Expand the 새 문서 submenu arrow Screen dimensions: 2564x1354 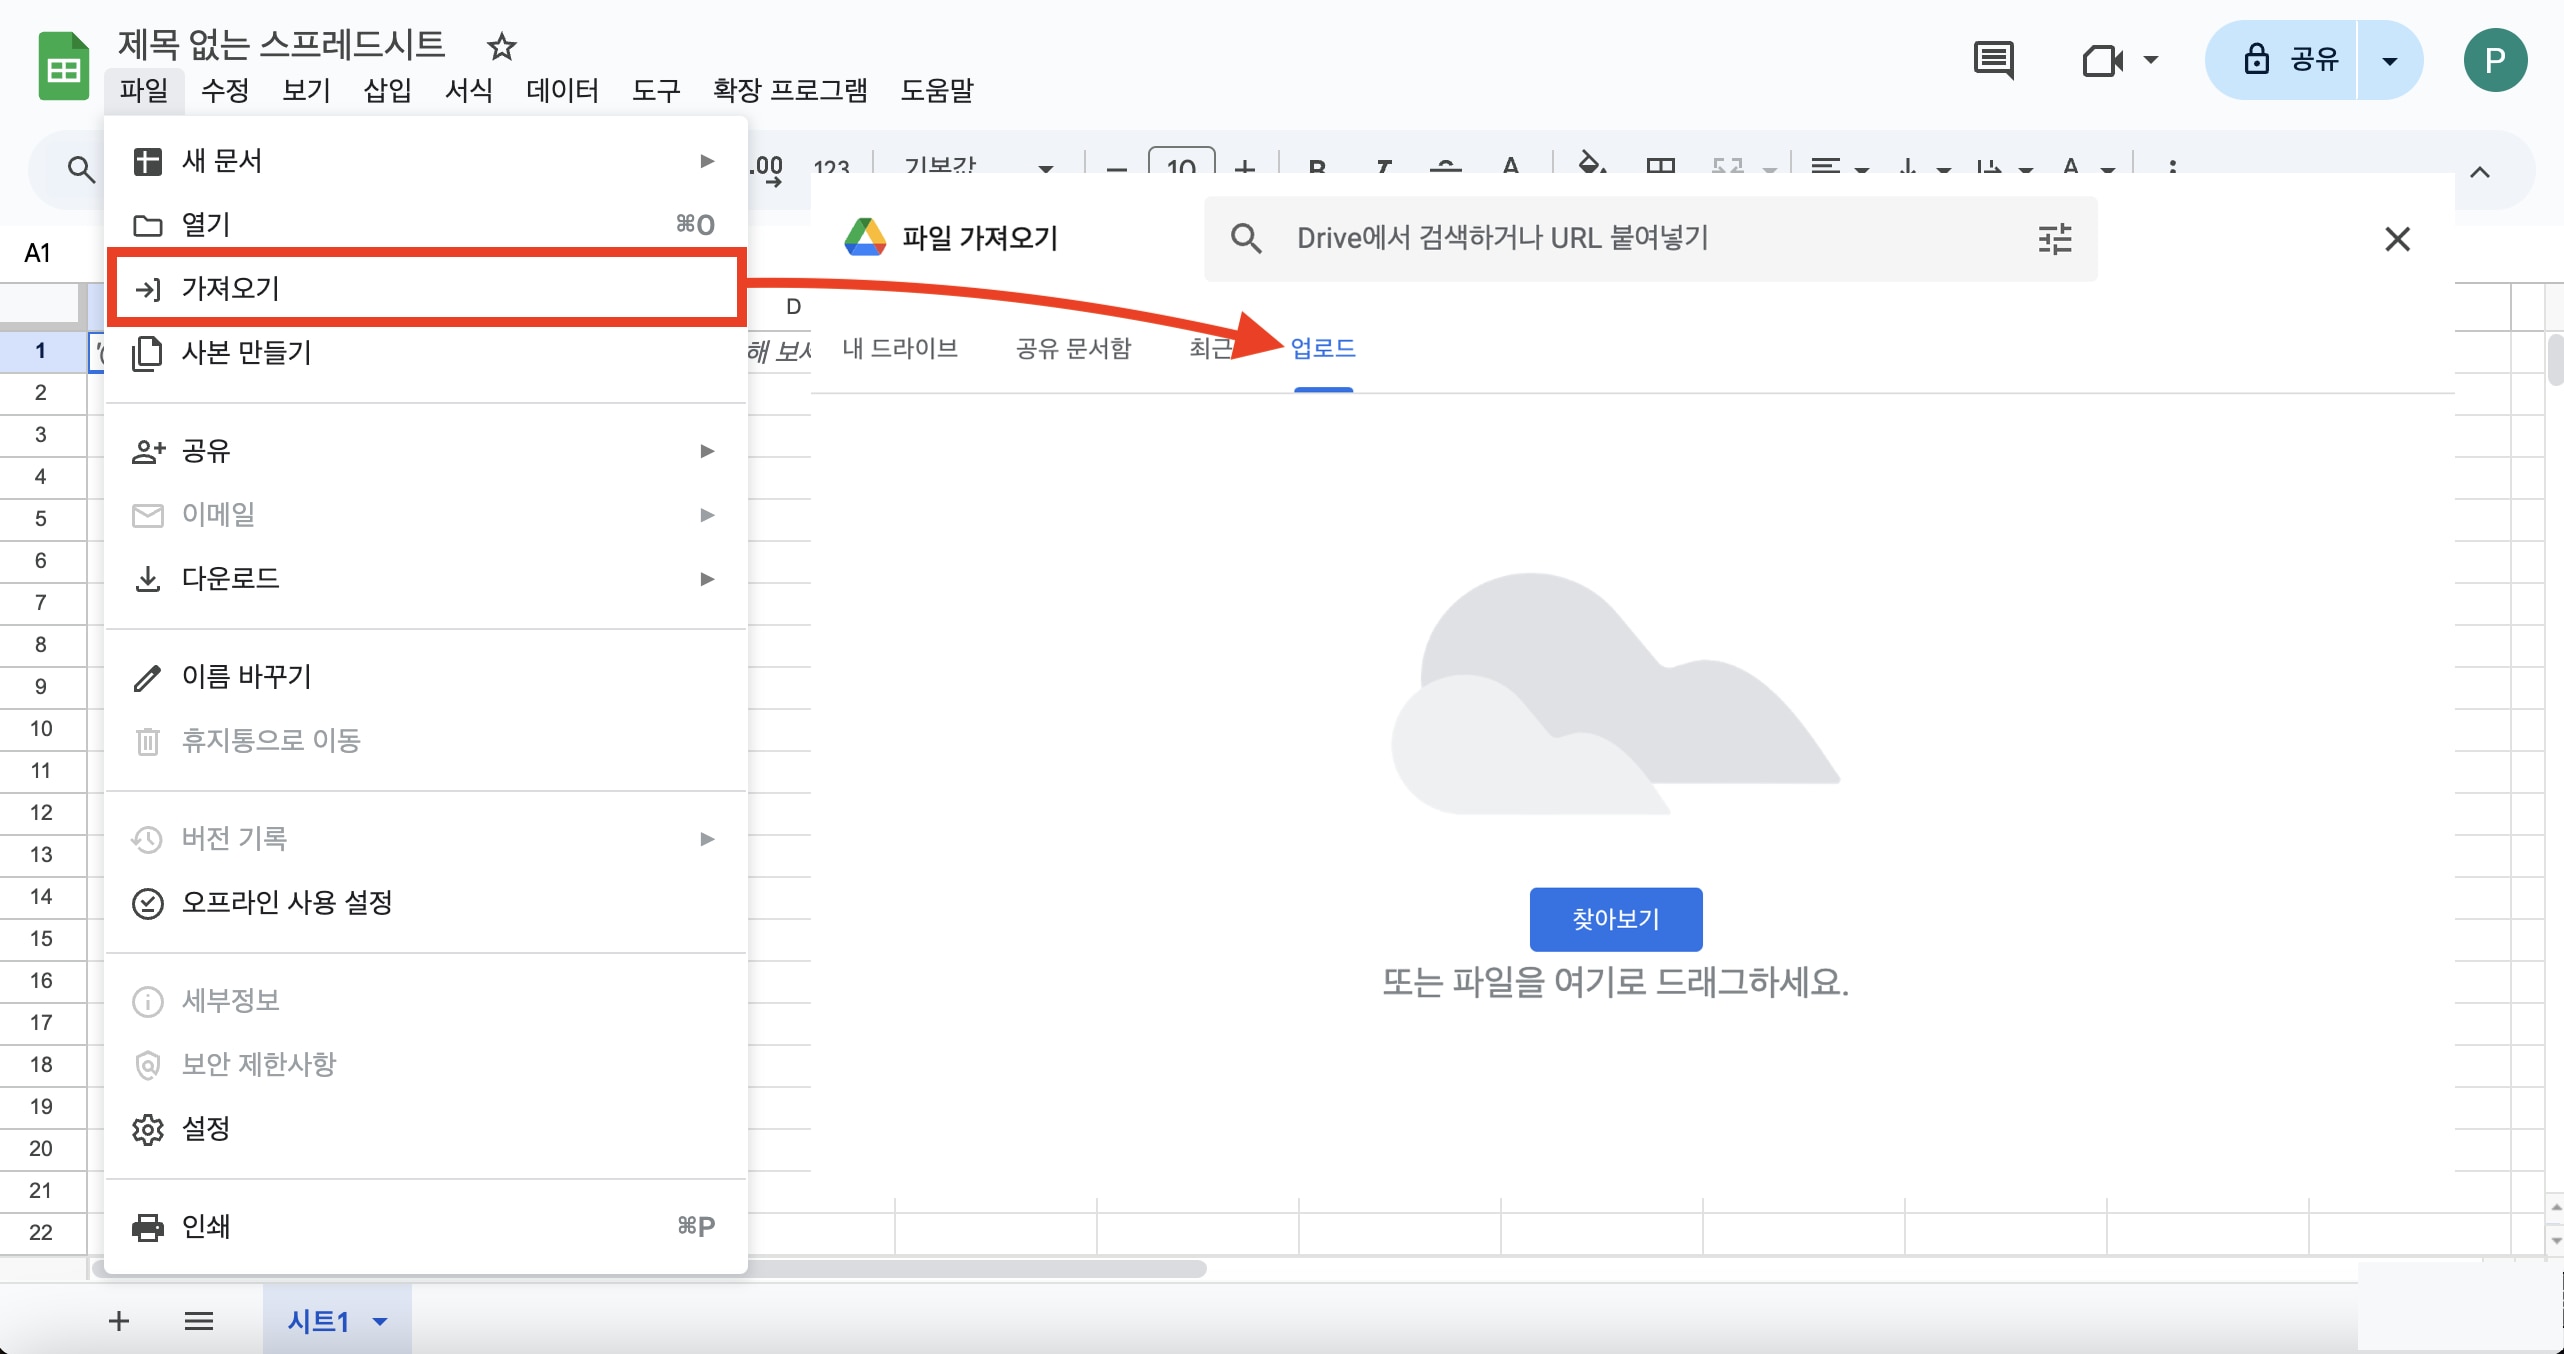tap(707, 161)
